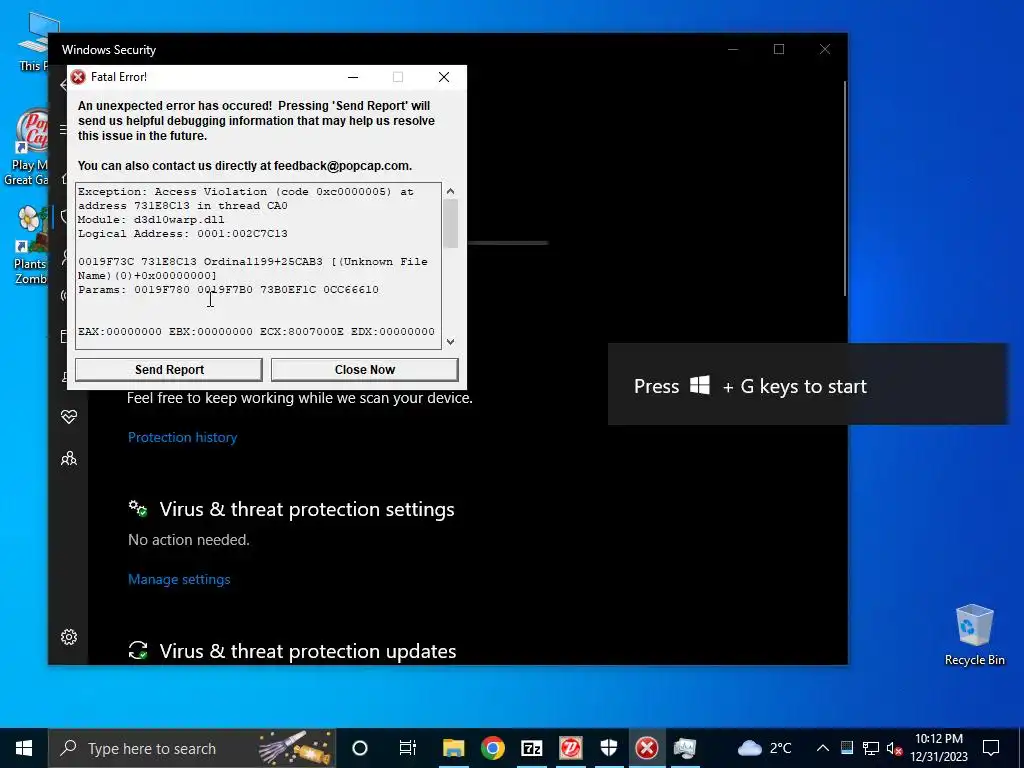Click the "No action needed." status text
Viewport: 1024px width, 768px height.
pos(189,540)
